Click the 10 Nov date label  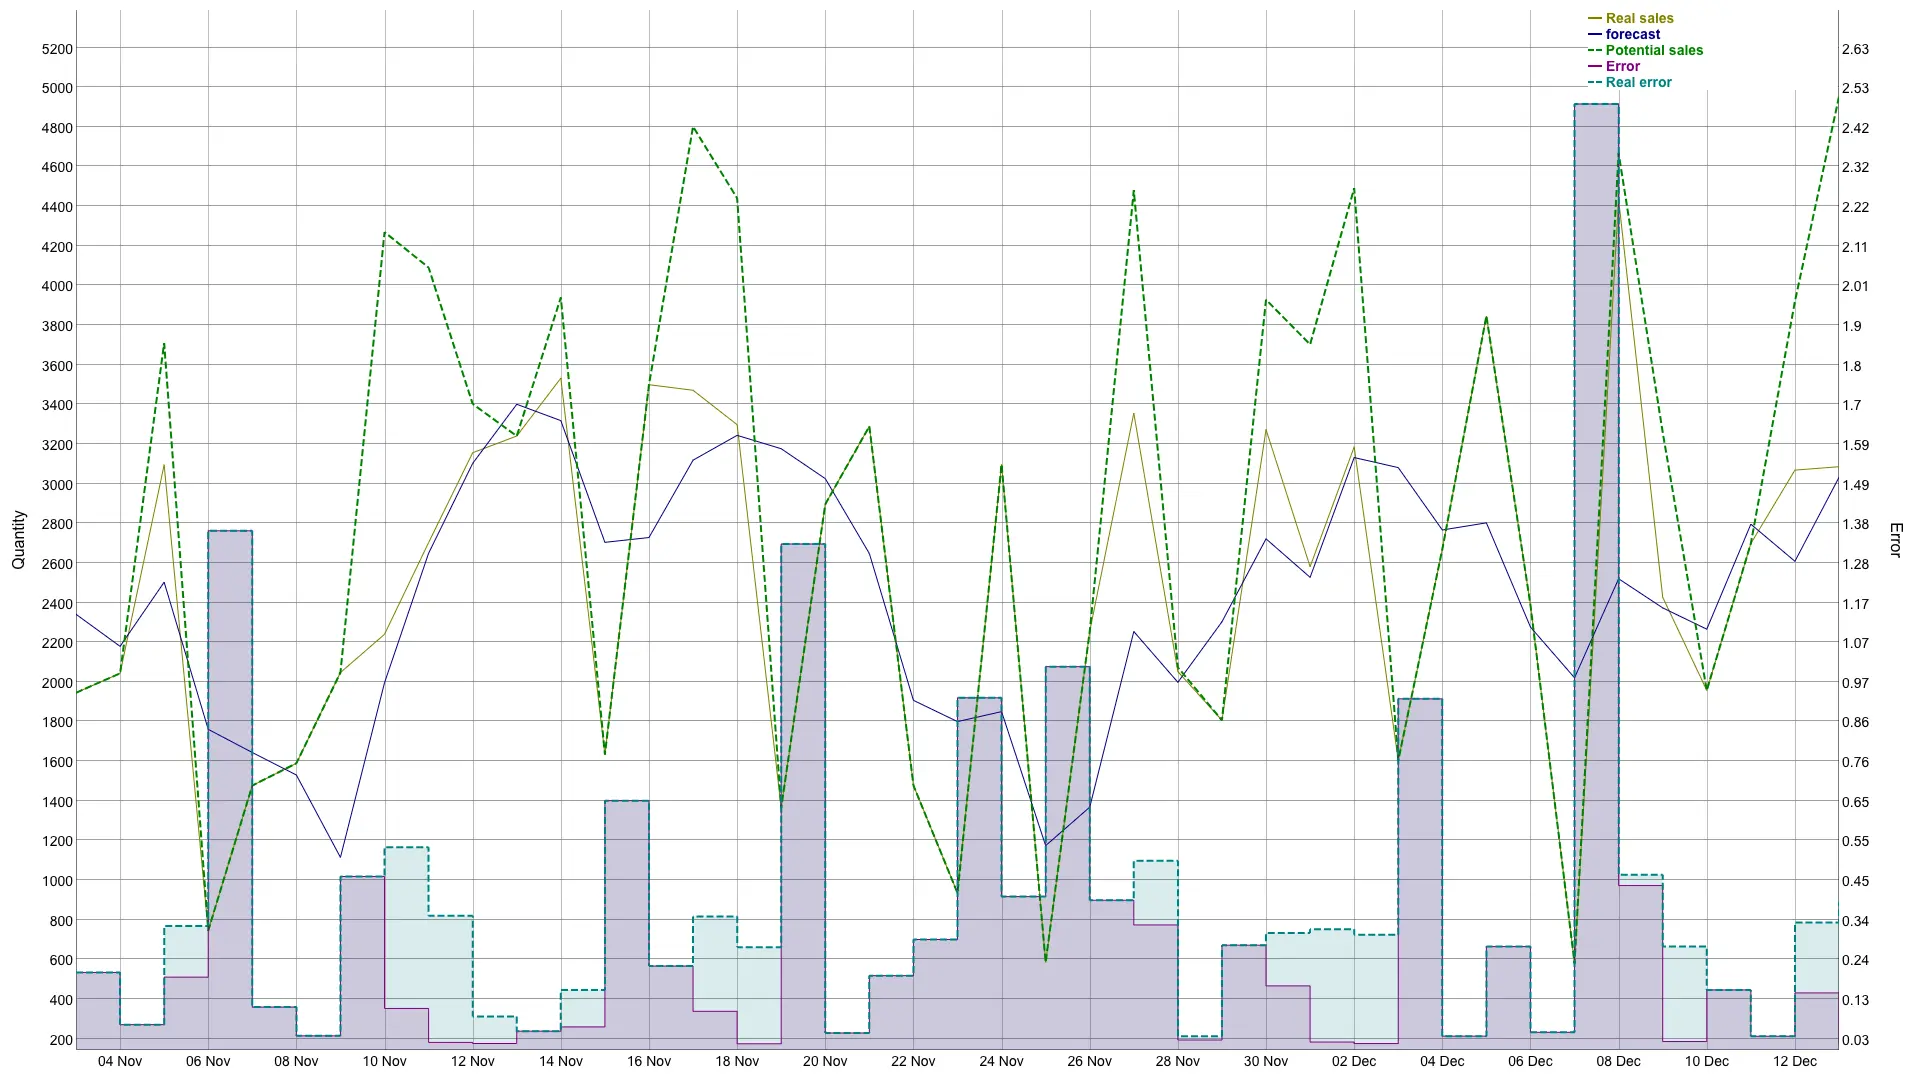(384, 1061)
